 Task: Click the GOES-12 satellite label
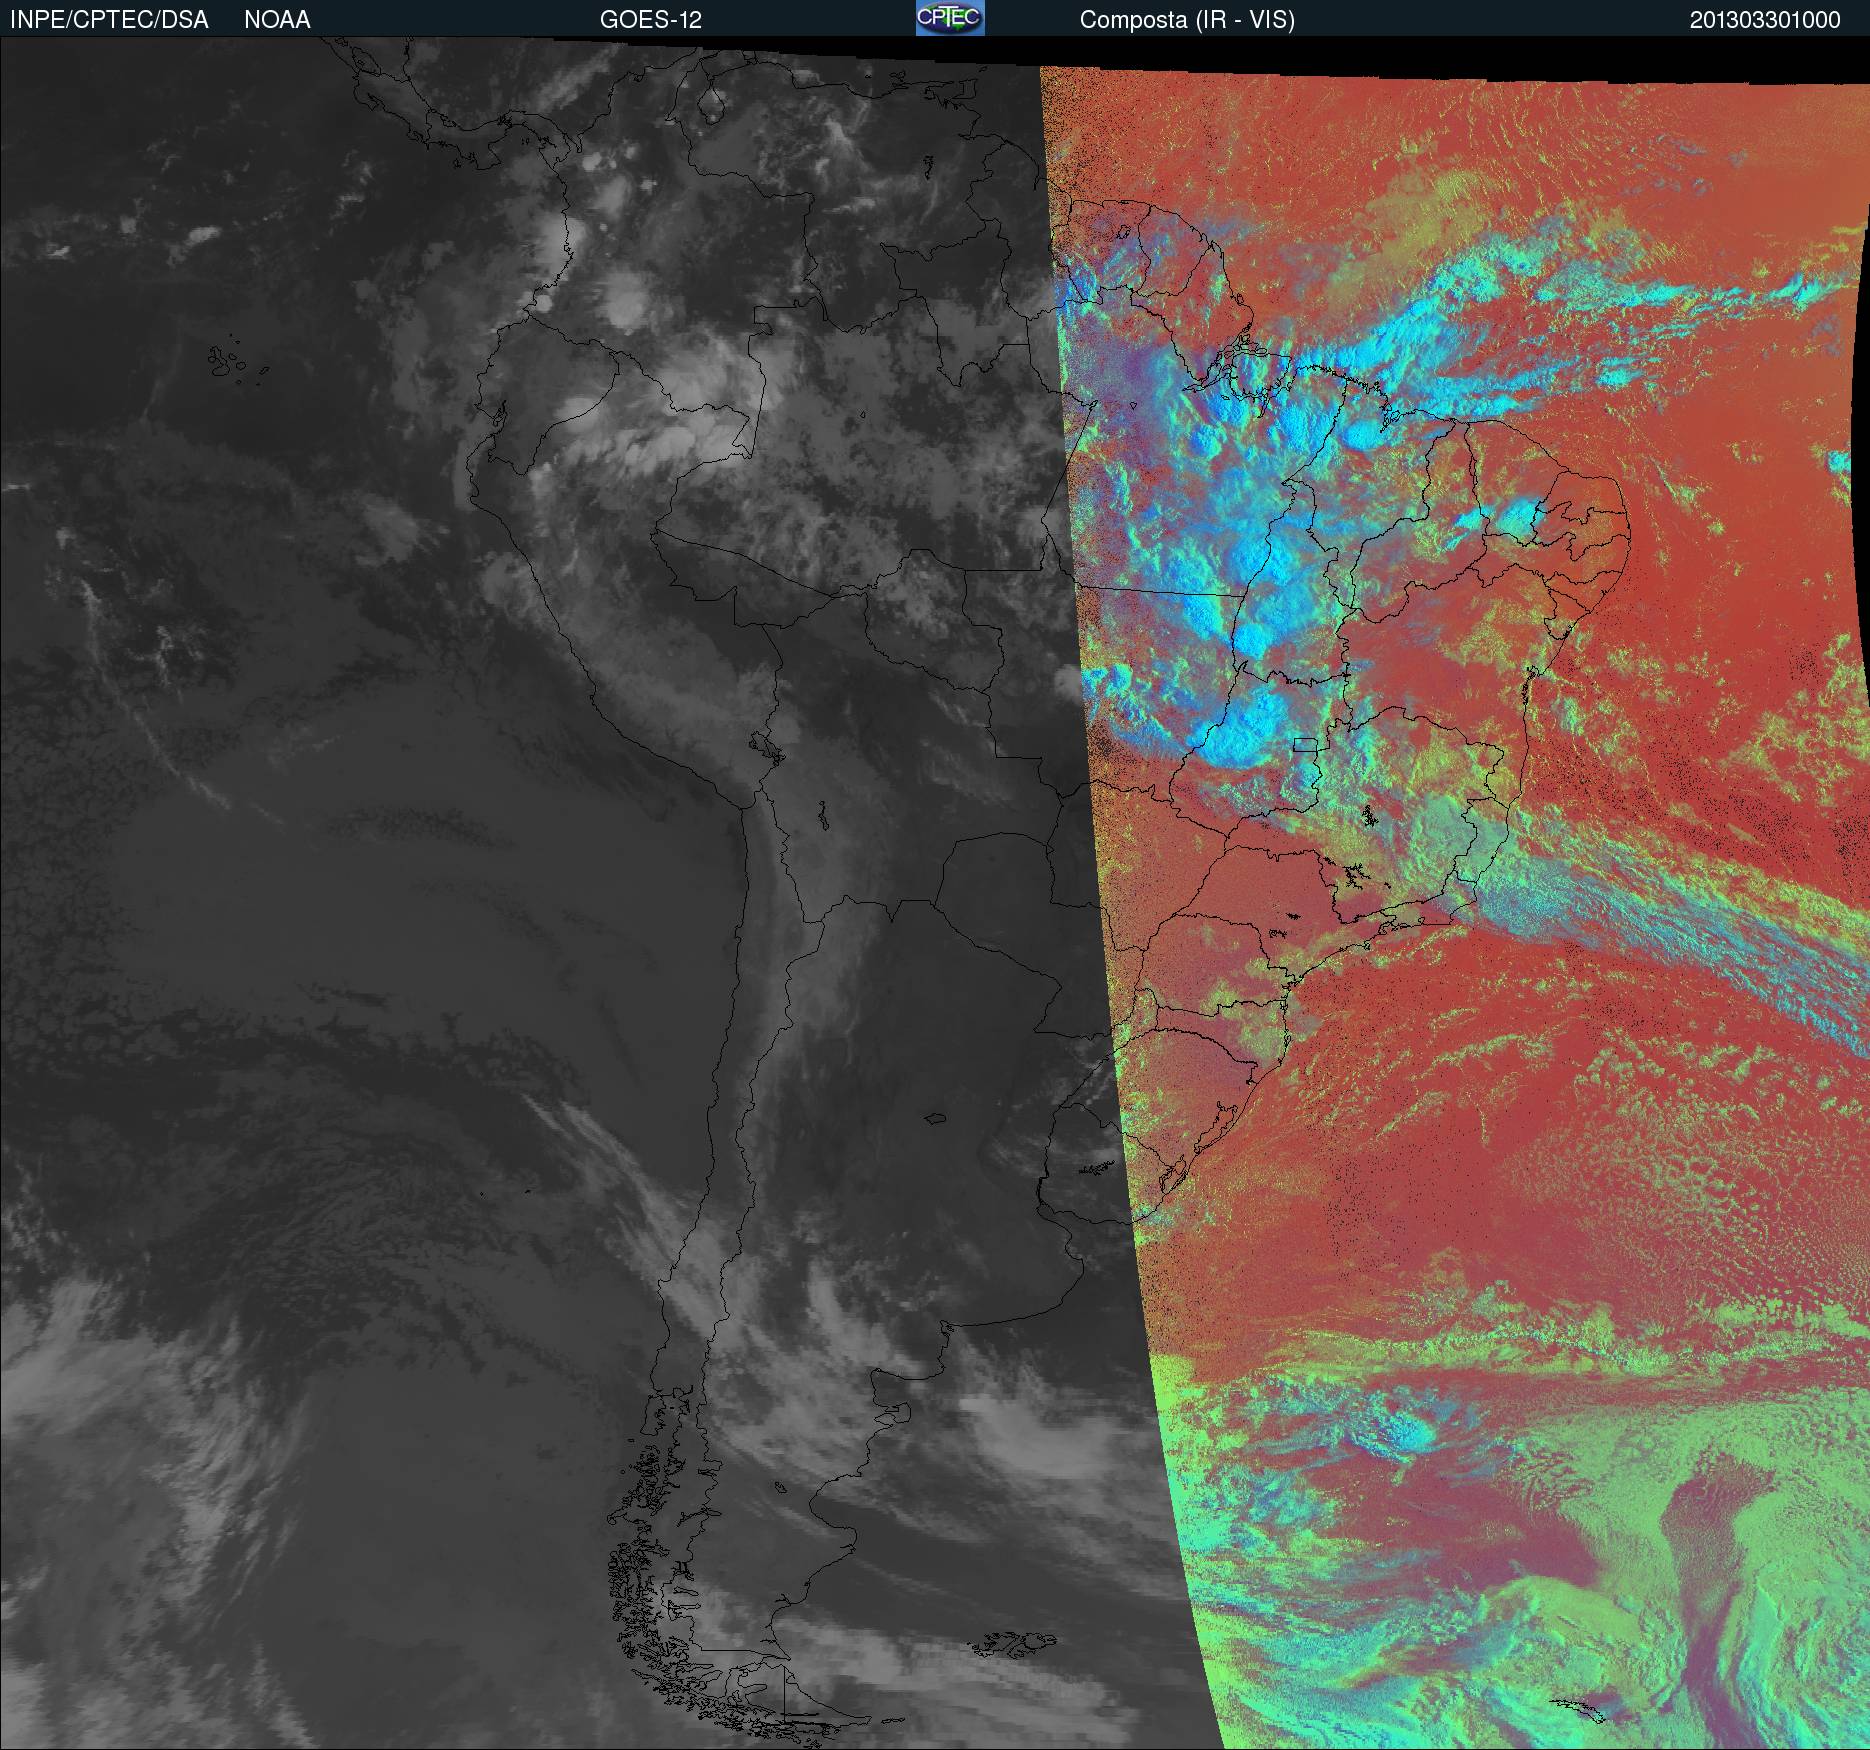pyautogui.click(x=650, y=20)
